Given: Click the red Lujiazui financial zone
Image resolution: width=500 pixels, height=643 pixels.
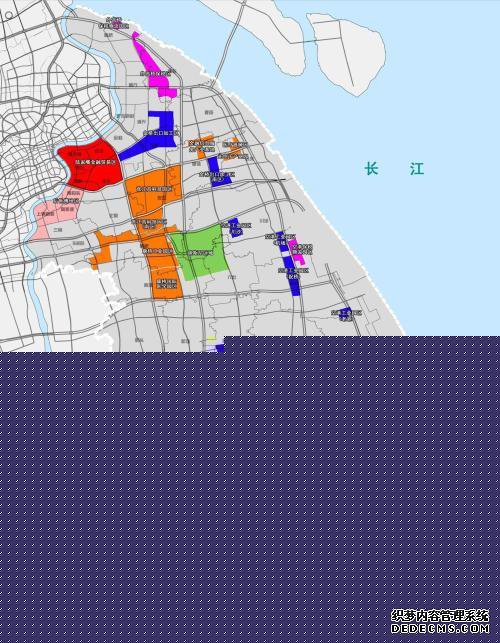Looking at the screenshot, I should click(91, 165).
